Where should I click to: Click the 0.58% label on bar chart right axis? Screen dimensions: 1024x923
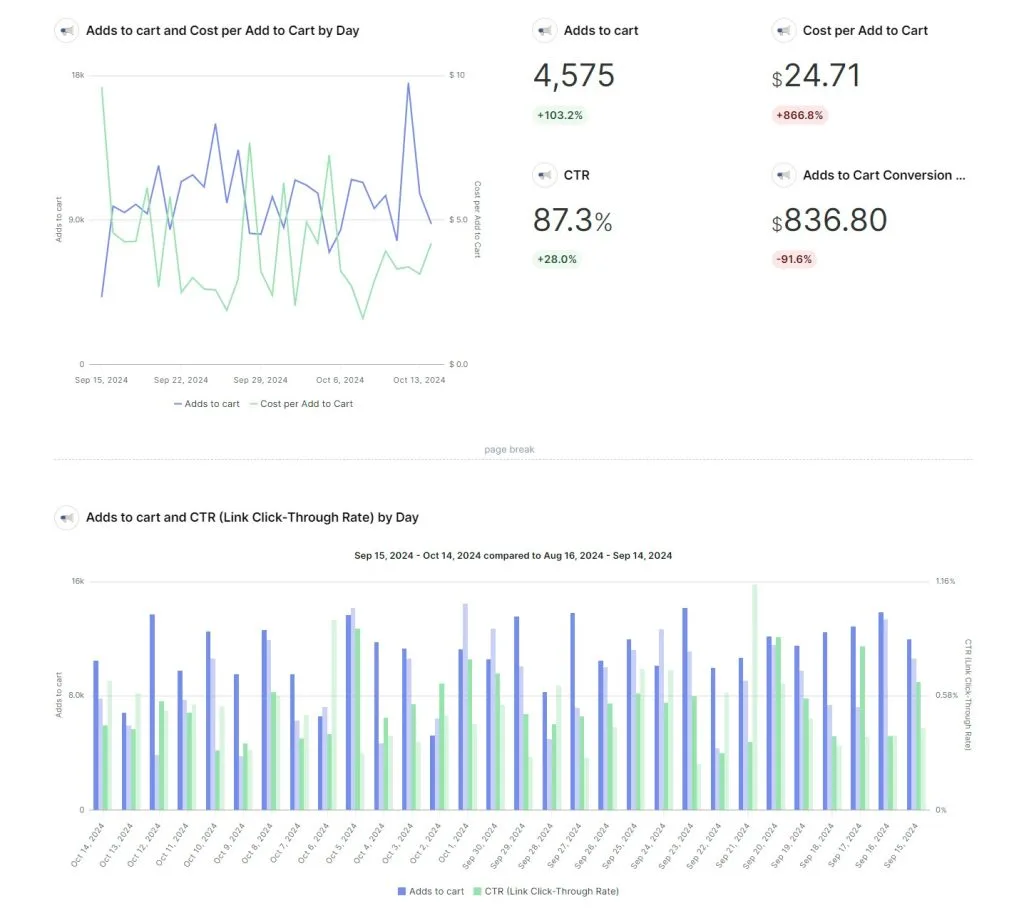pos(947,696)
